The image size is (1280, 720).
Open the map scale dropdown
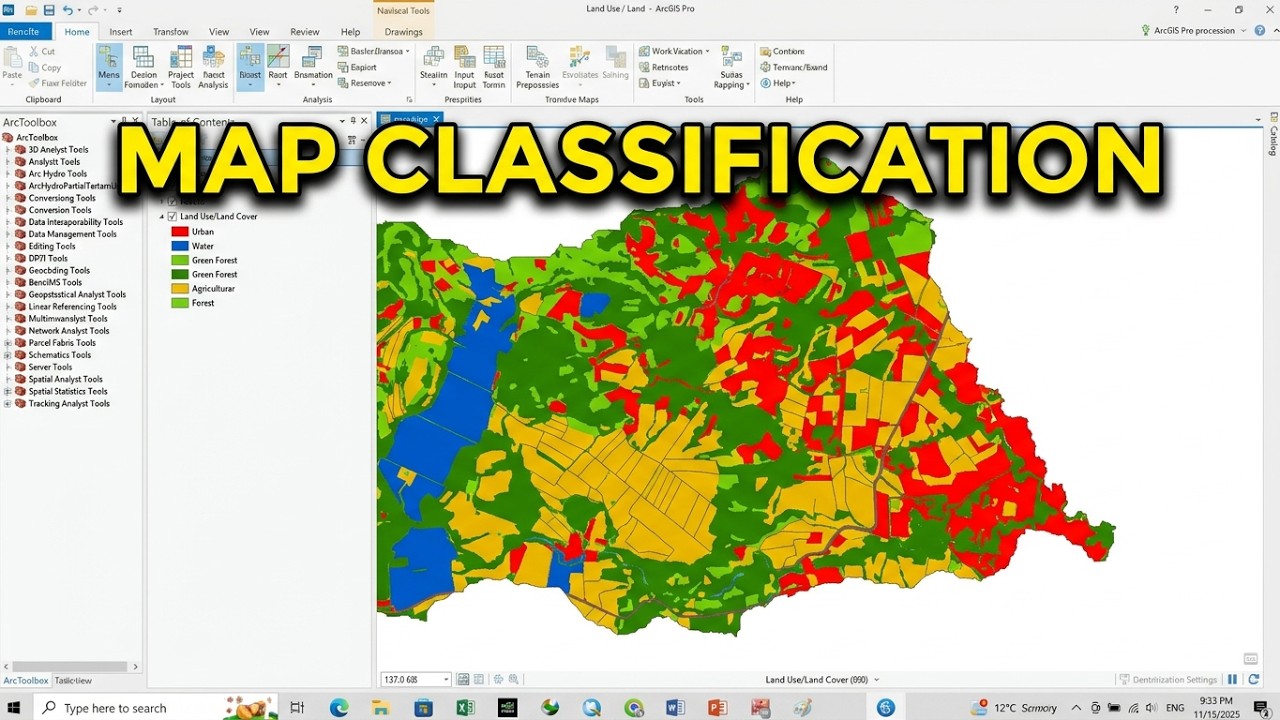click(x=446, y=680)
